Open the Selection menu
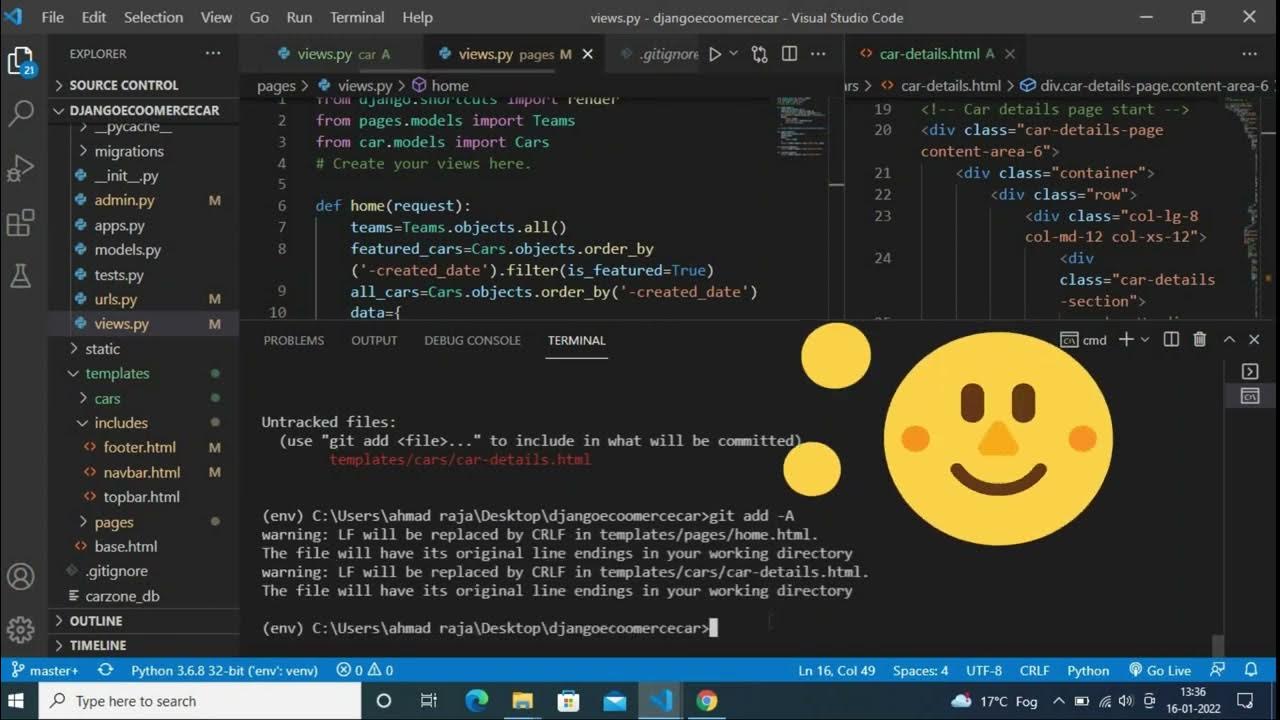 [153, 17]
